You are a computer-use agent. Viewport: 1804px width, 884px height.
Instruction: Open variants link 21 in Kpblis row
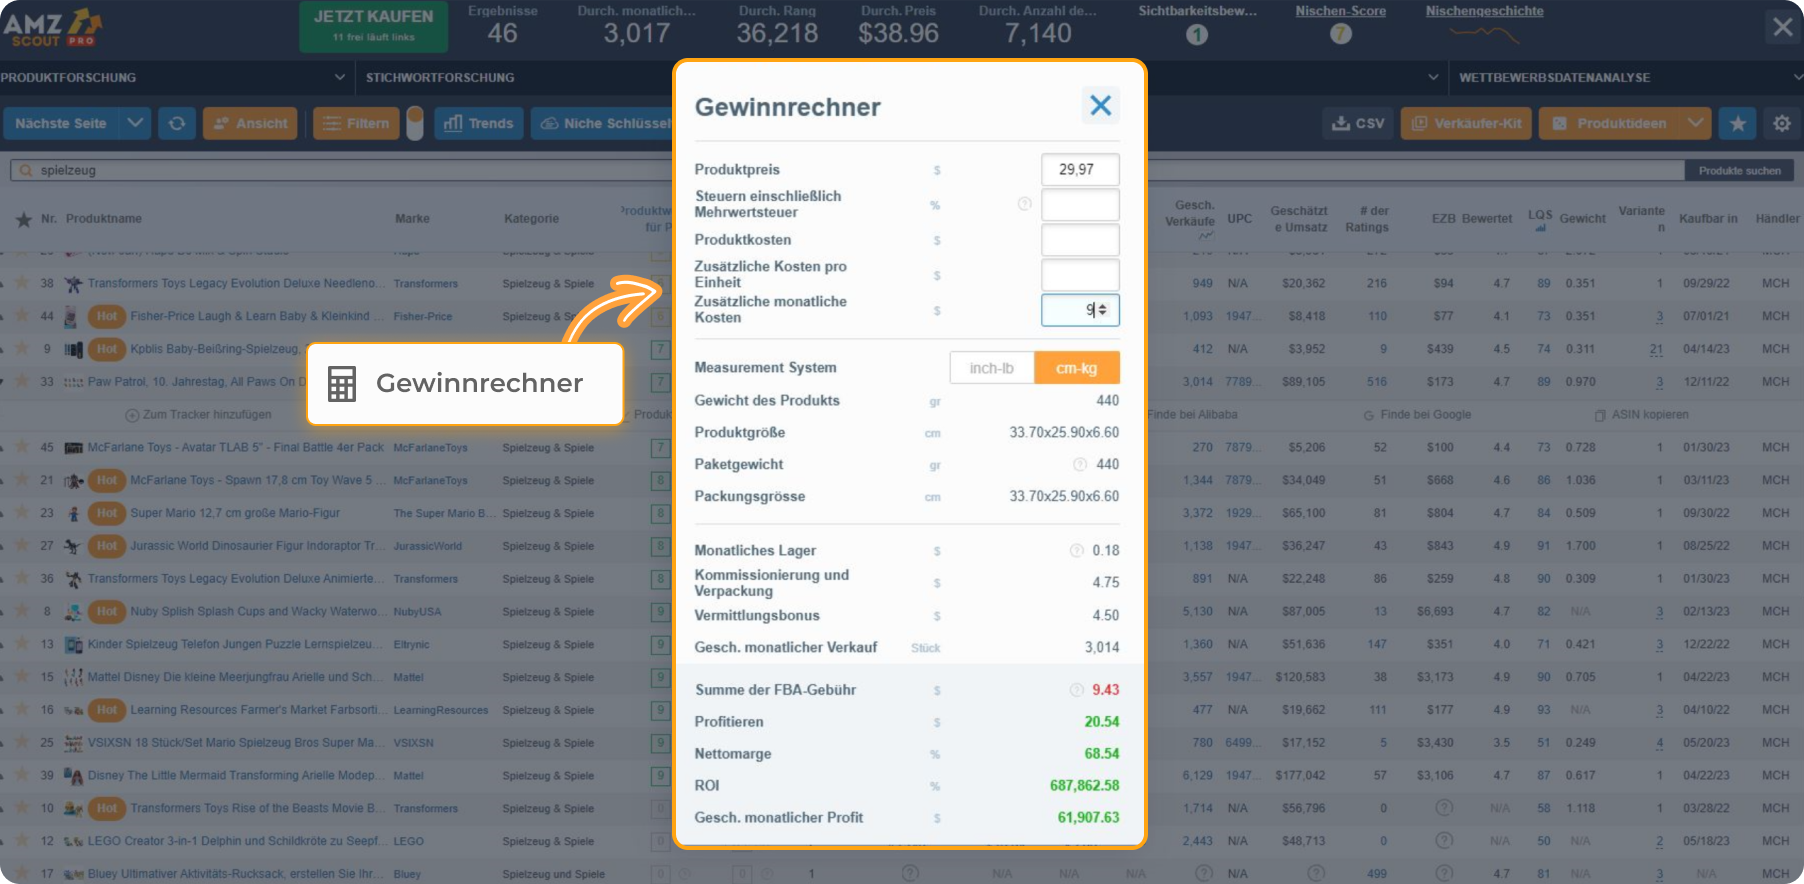click(x=1656, y=349)
